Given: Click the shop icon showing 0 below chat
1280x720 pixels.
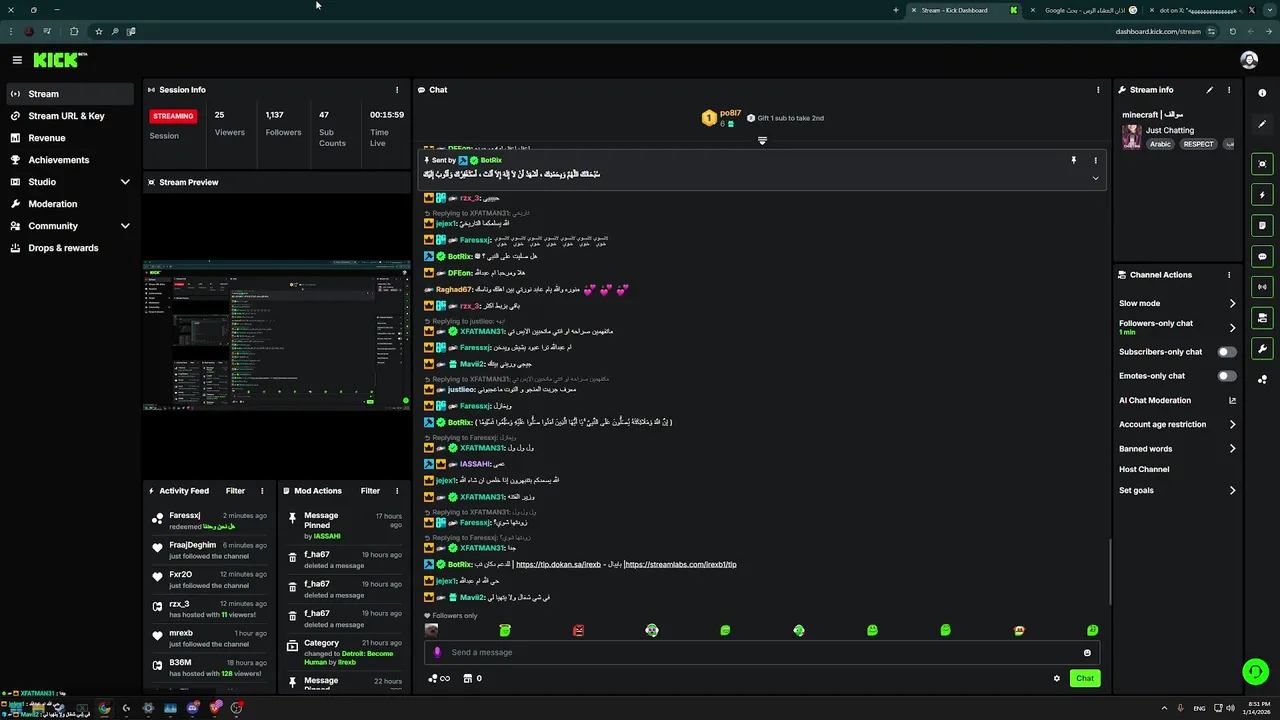Looking at the screenshot, I should (x=473, y=678).
